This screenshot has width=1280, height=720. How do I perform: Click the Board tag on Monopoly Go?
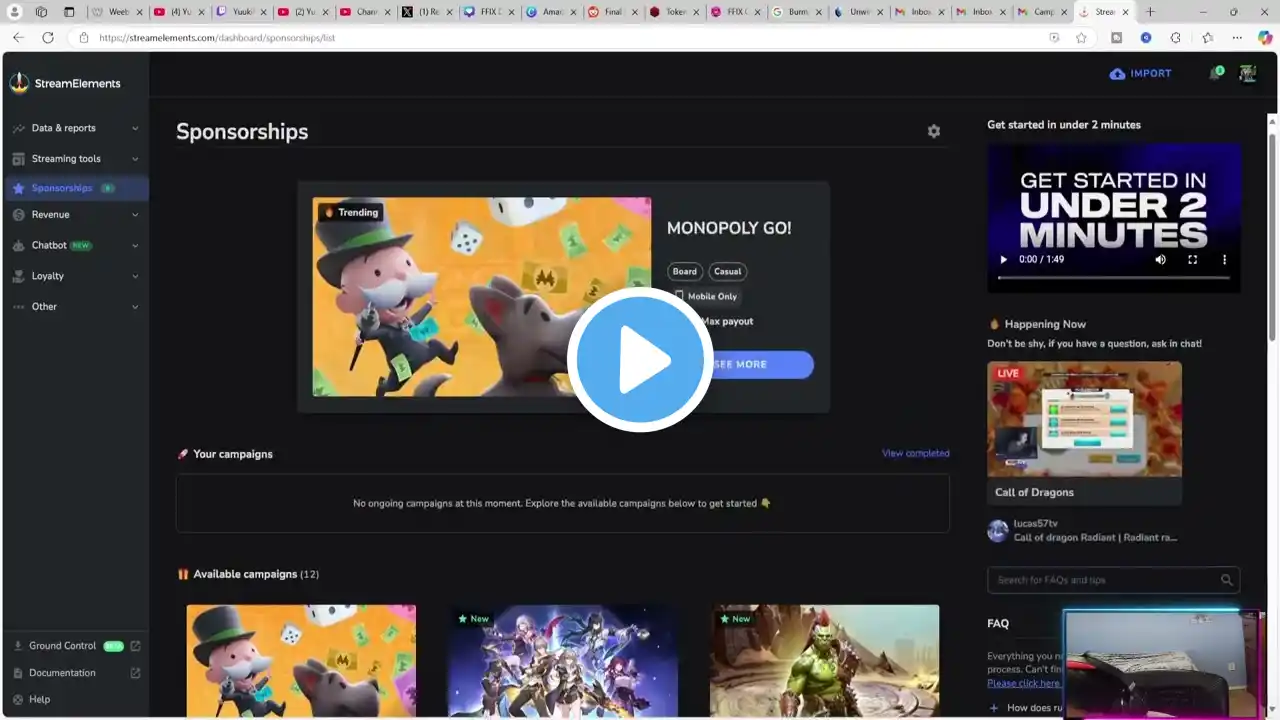point(685,271)
